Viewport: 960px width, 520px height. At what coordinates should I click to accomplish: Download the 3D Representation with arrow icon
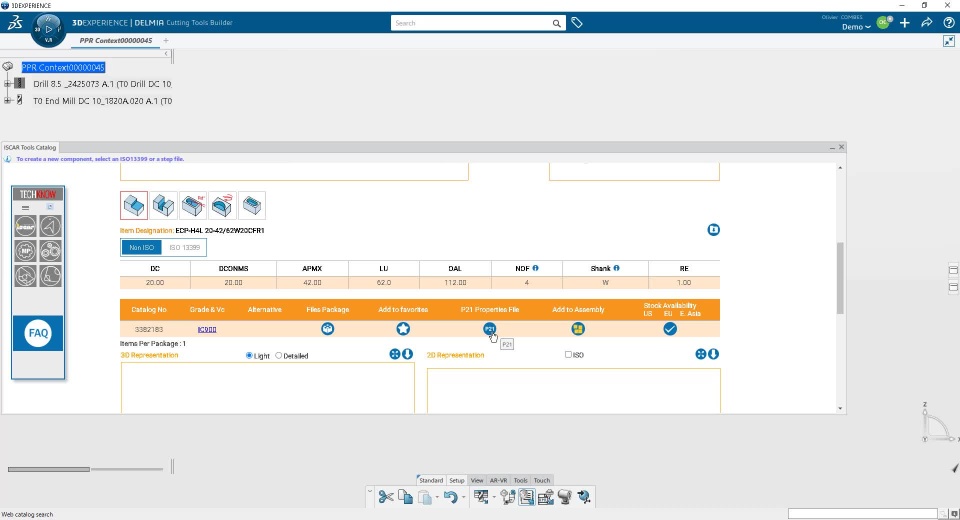click(407, 354)
